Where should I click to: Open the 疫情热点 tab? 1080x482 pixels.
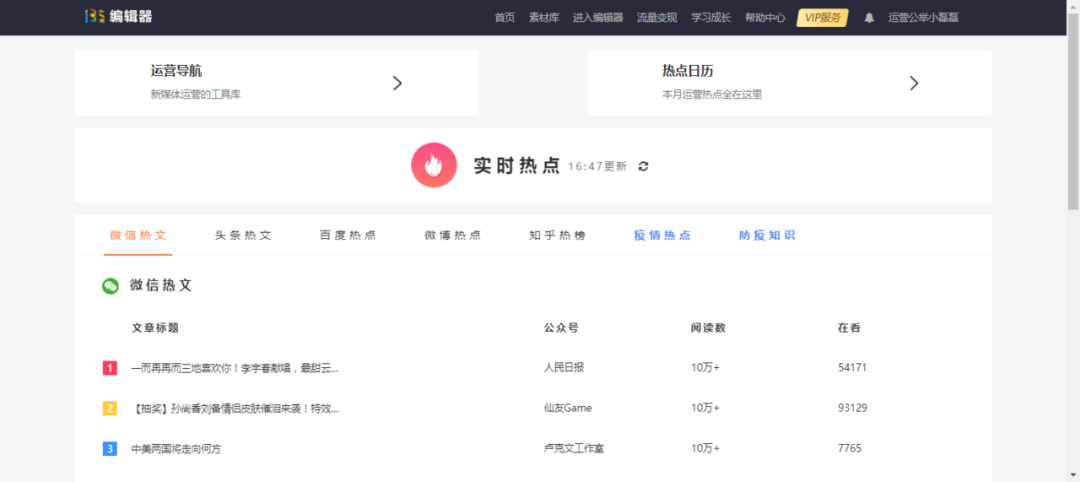pyautogui.click(x=662, y=236)
